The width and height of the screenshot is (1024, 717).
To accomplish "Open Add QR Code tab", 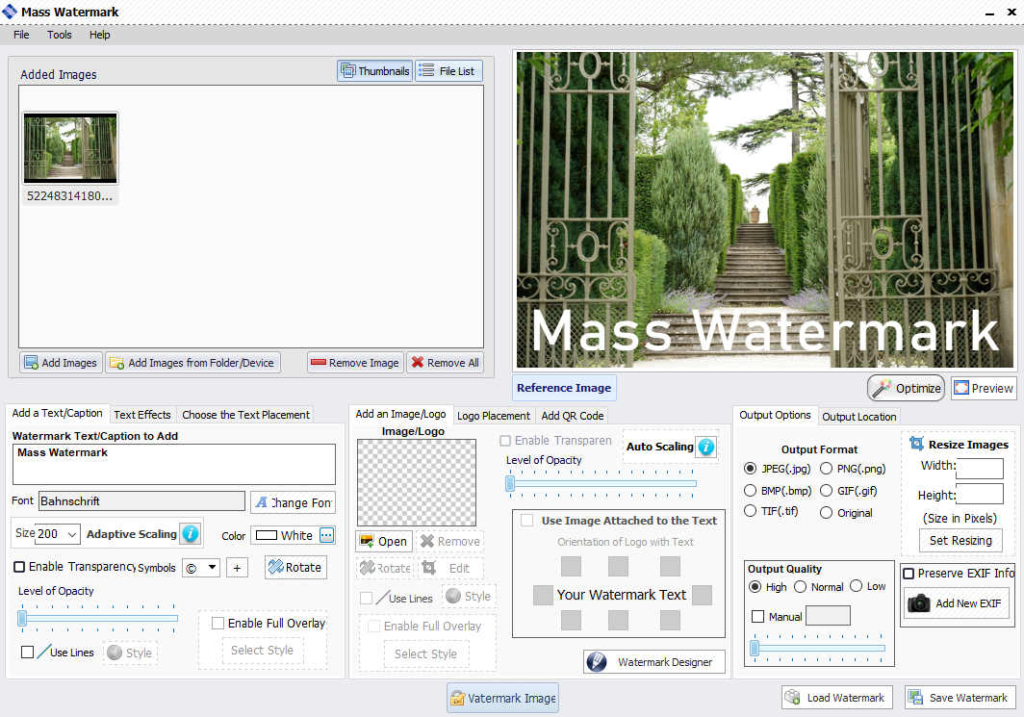I will pos(572,416).
